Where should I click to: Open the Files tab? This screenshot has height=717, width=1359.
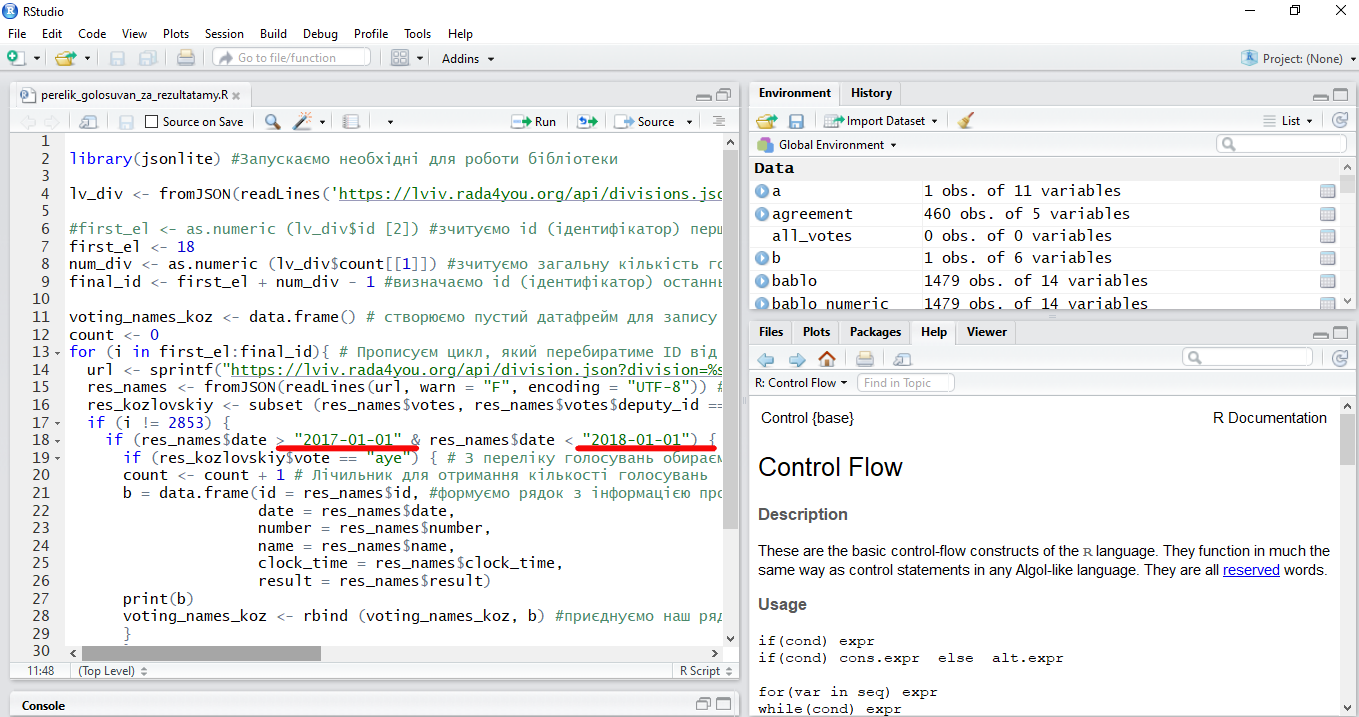771,332
